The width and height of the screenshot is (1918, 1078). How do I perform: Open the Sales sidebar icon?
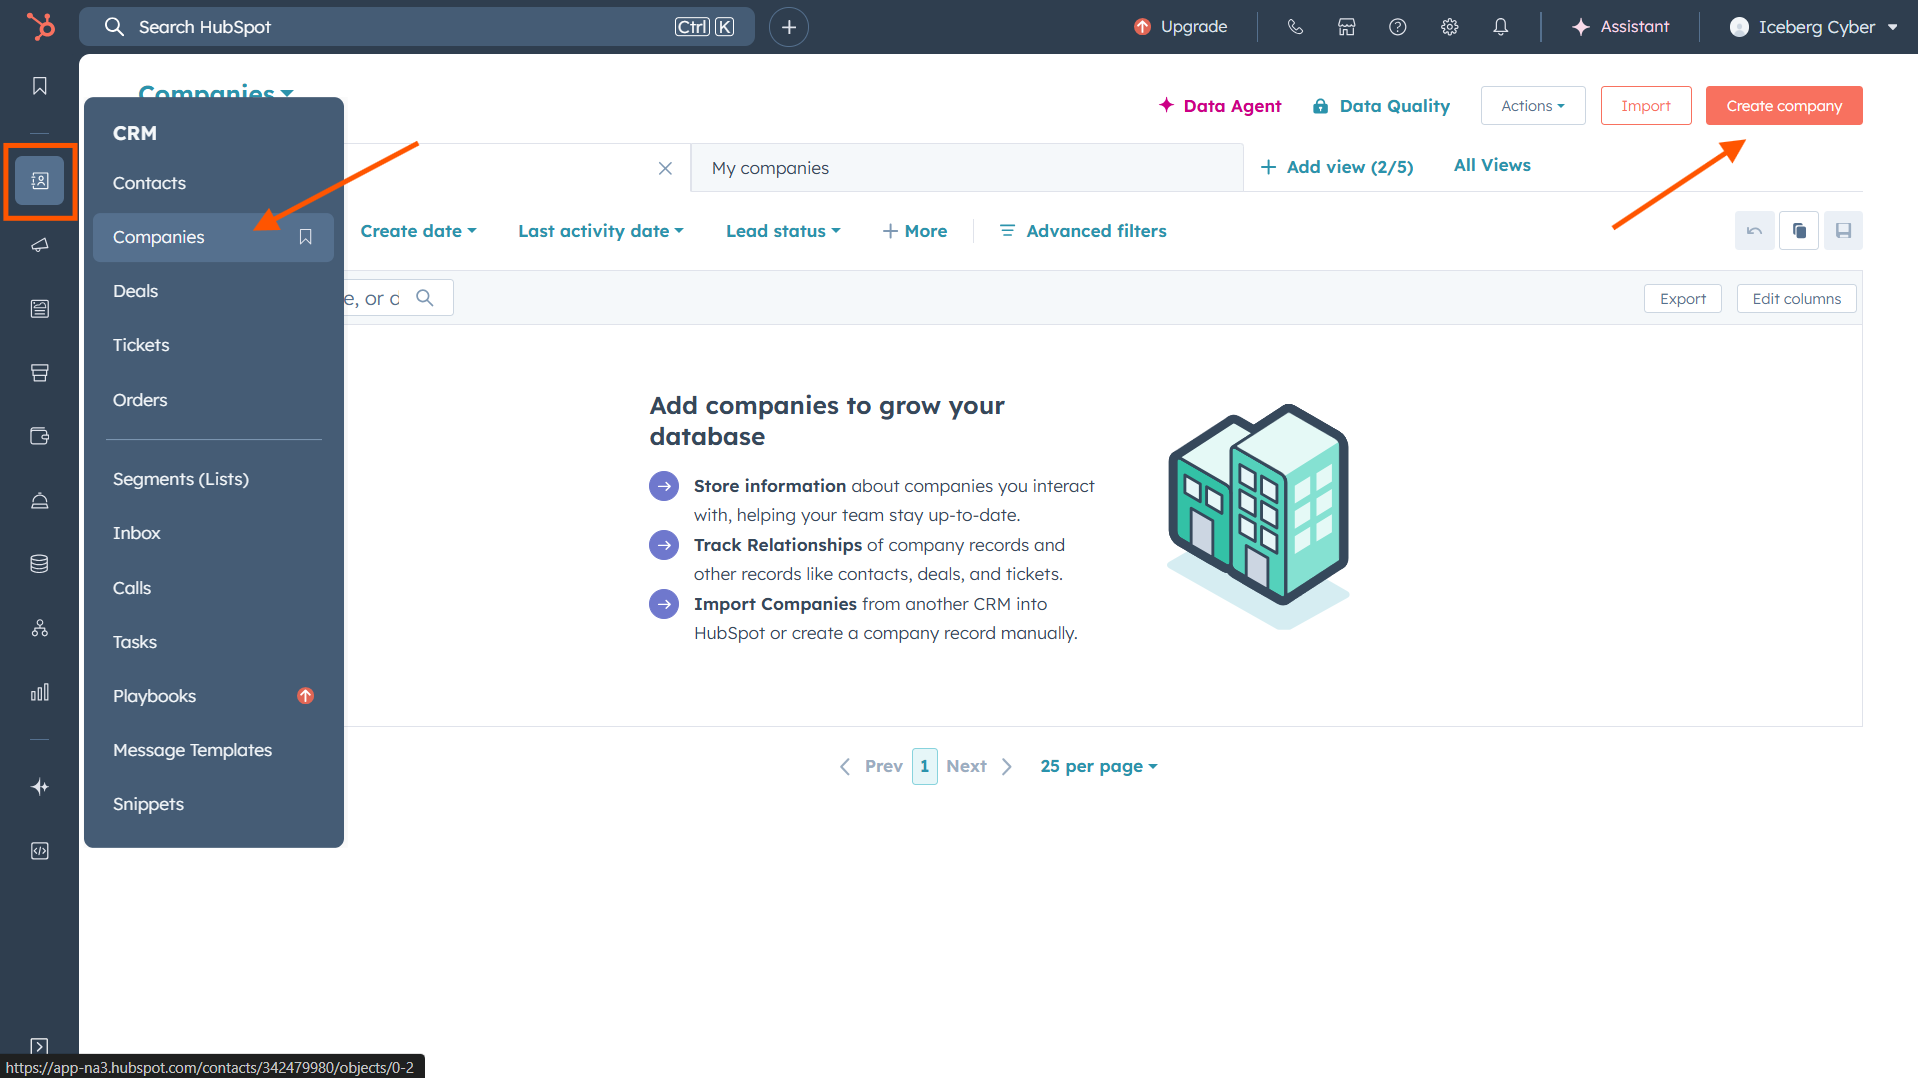click(x=40, y=373)
